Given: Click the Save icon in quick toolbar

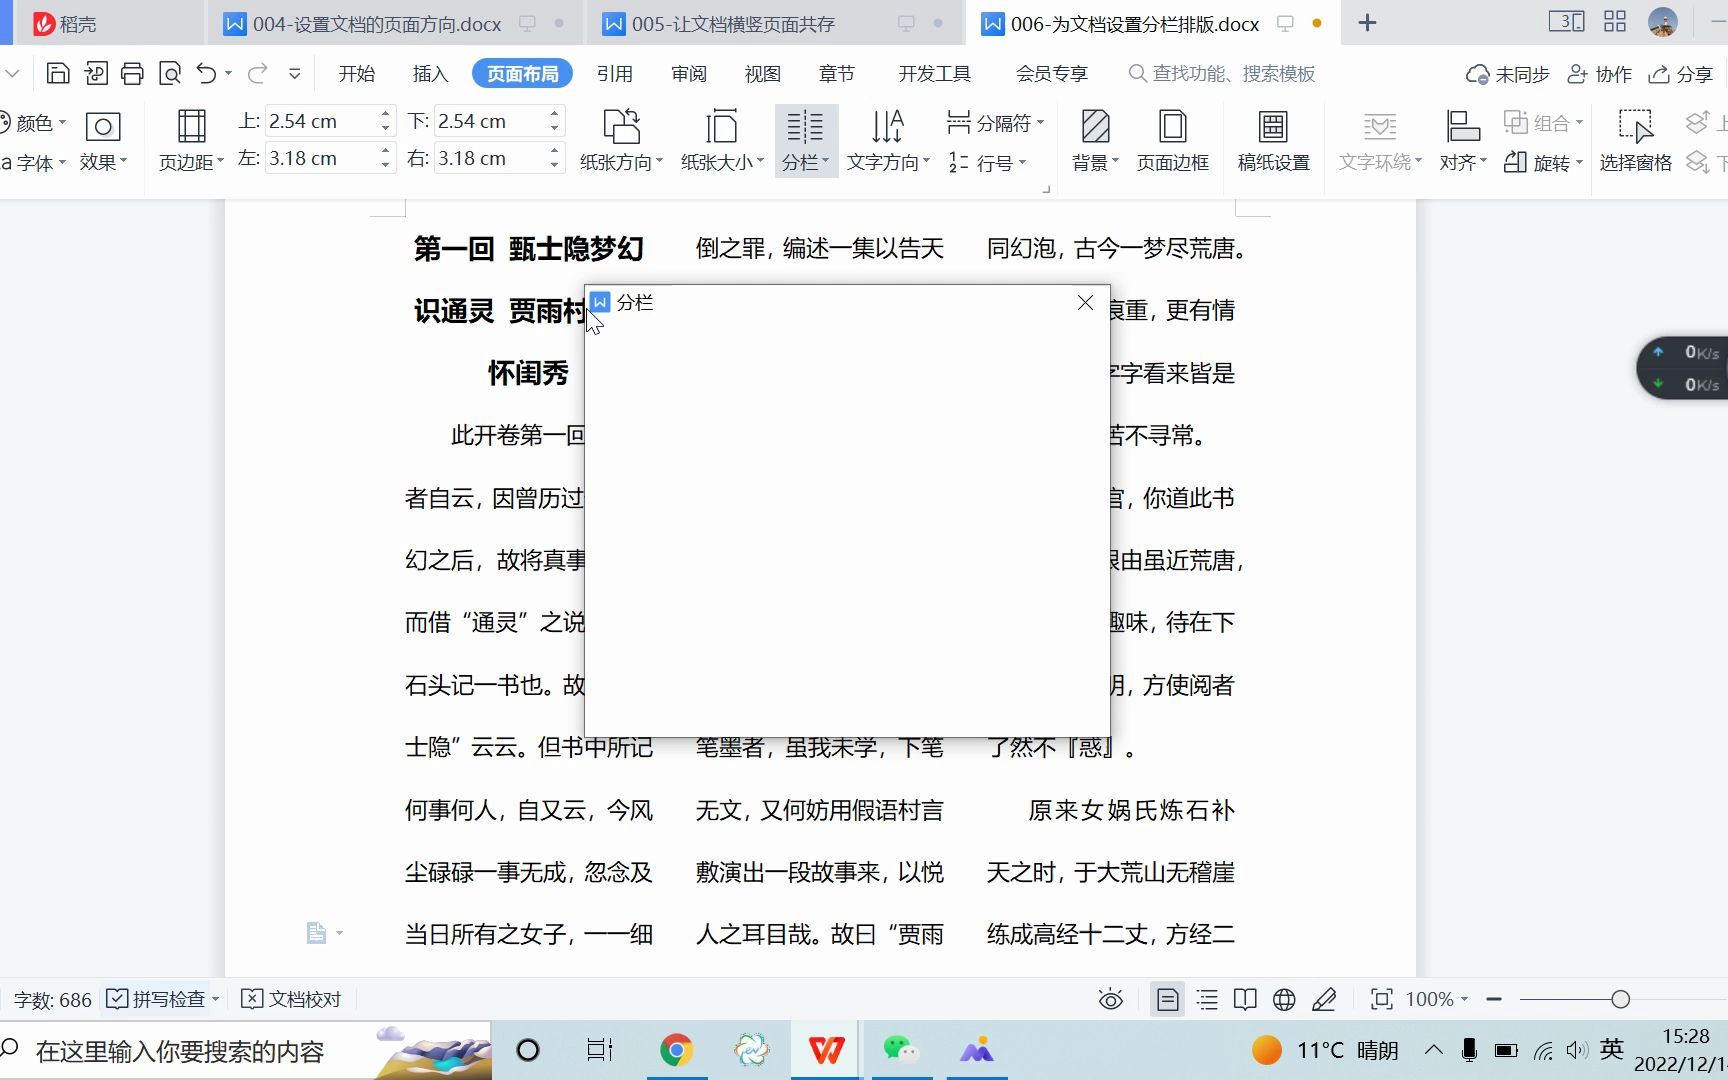Looking at the screenshot, I should (58, 73).
